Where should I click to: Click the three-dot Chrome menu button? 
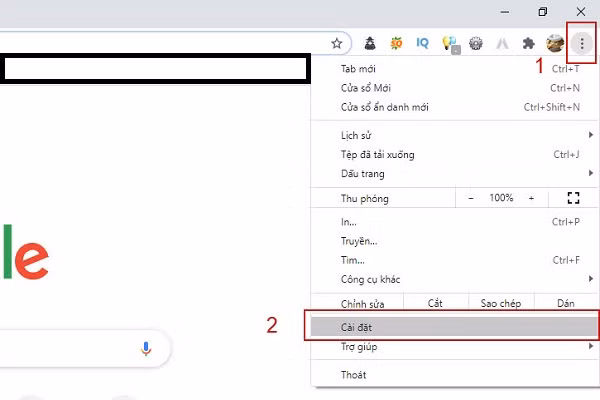pyautogui.click(x=582, y=43)
